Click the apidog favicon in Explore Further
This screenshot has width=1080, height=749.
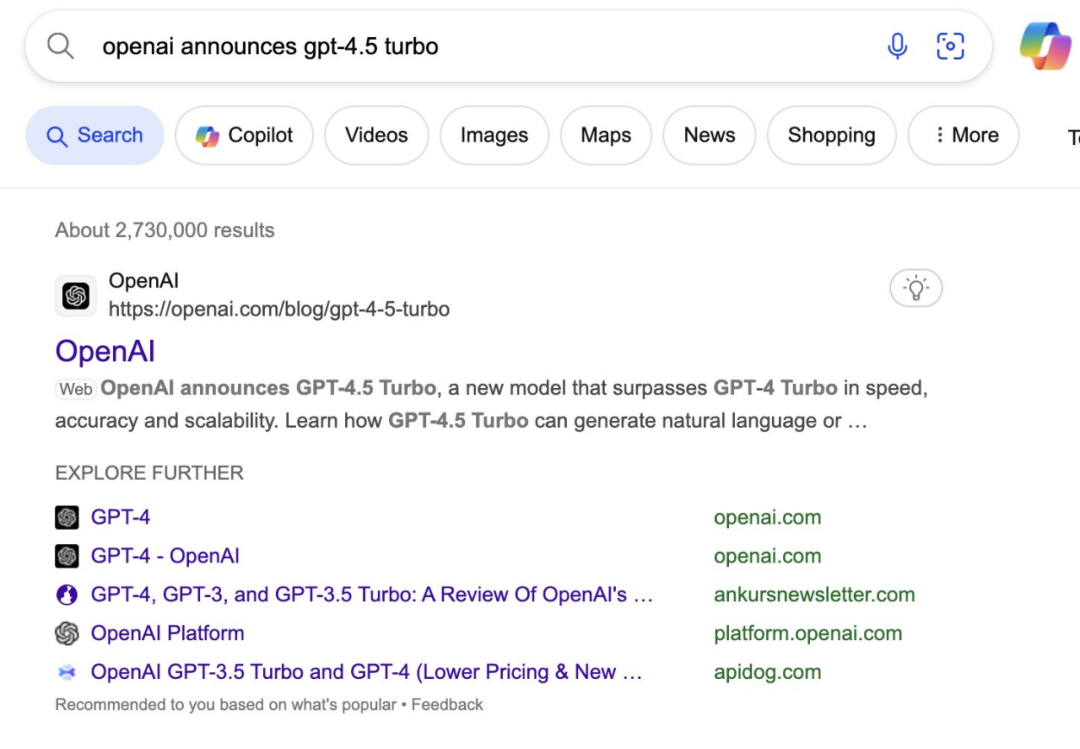coord(66,672)
